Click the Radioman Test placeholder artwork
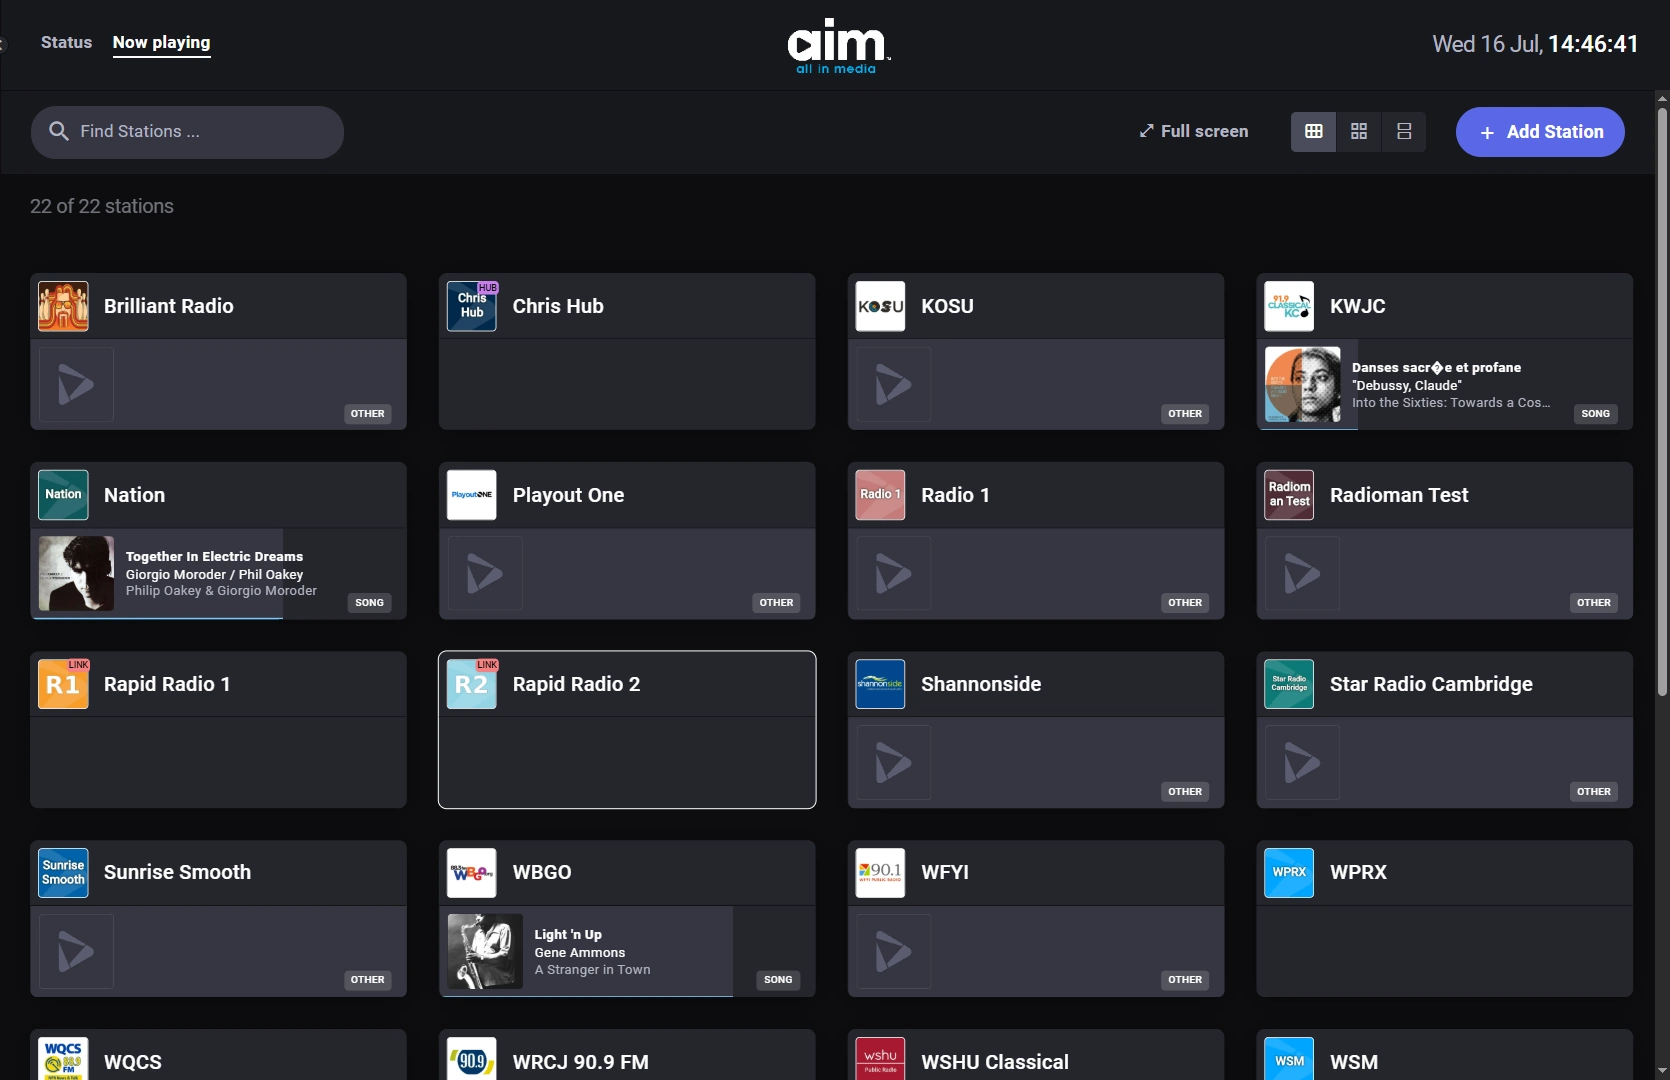 tap(1303, 573)
